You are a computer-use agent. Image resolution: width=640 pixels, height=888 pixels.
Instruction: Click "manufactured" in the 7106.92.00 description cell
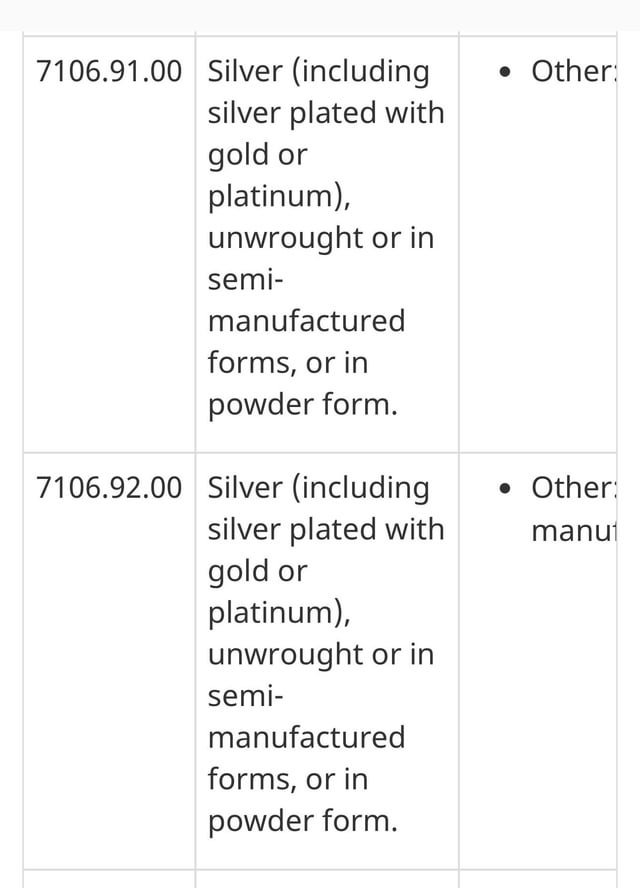click(x=306, y=737)
